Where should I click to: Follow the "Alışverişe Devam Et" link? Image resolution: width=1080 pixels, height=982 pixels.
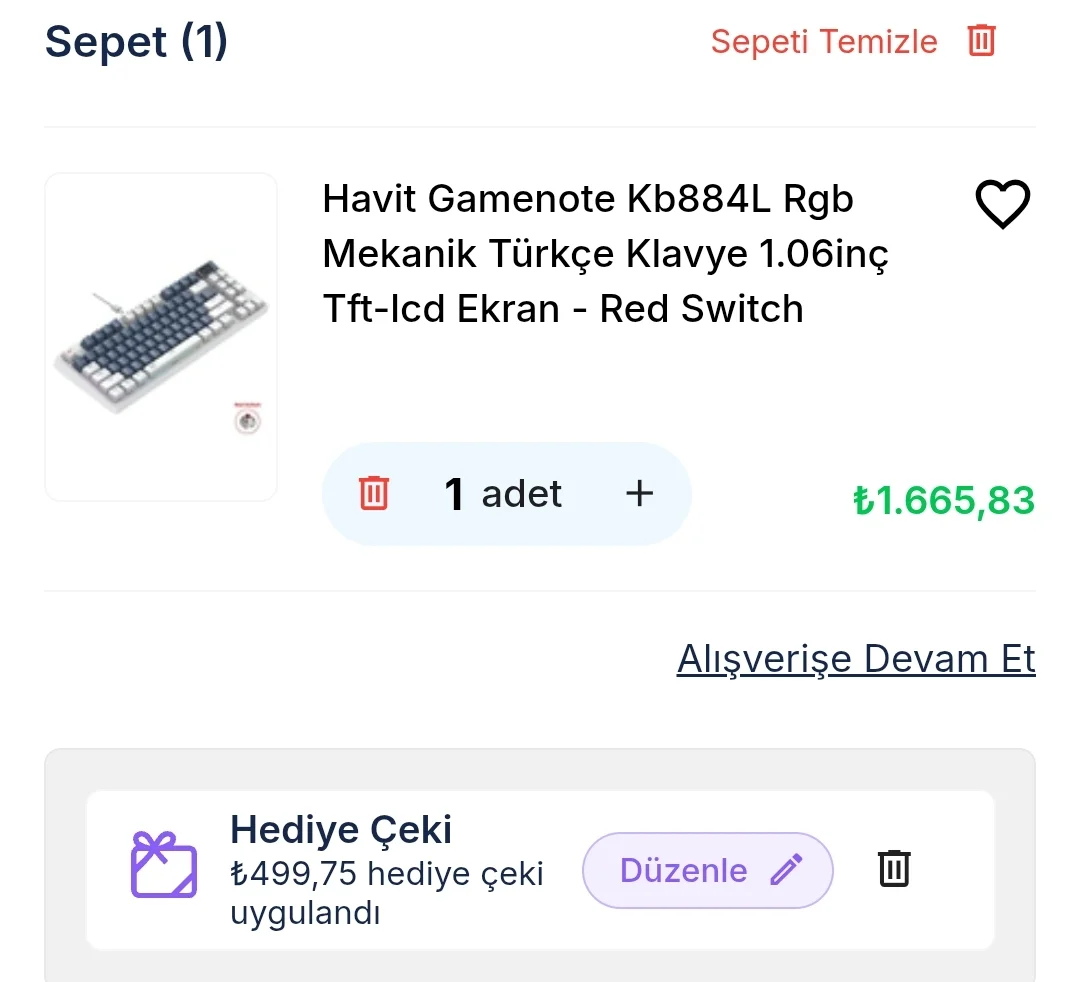856,659
